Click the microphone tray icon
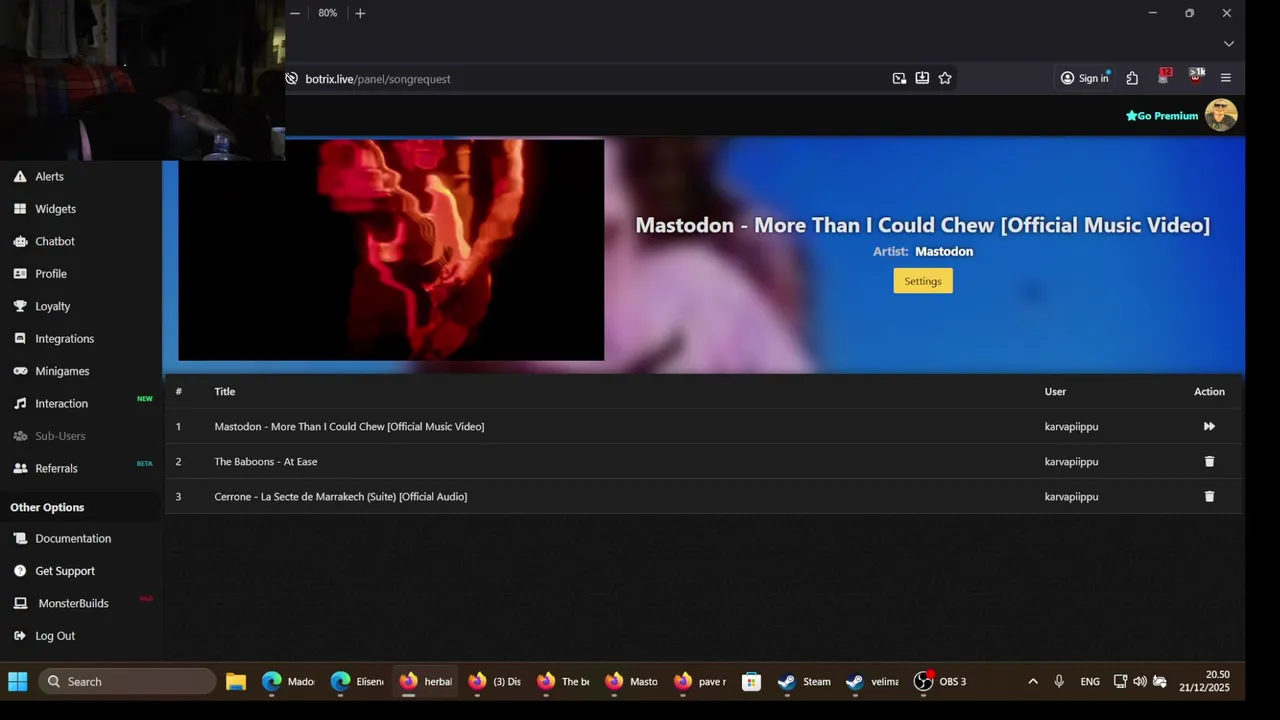1280x720 pixels. (1059, 681)
